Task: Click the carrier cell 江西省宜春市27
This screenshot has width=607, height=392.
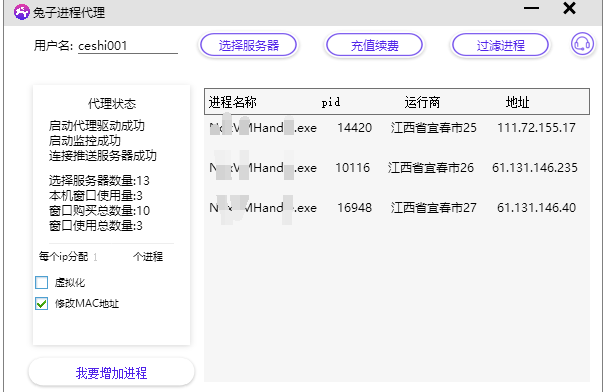Action: (x=434, y=208)
